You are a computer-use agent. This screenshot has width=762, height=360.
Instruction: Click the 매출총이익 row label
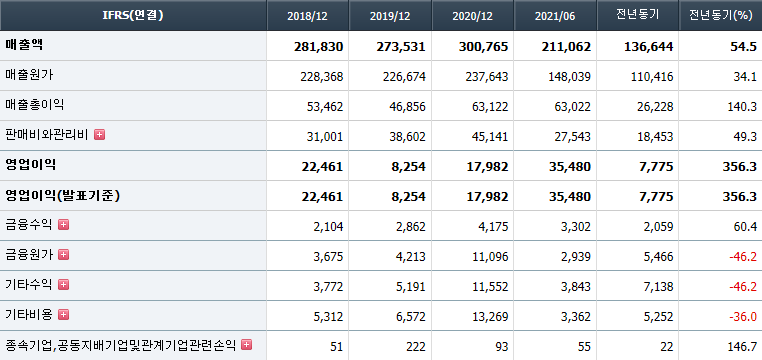pyautogui.click(x=35, y=104)
